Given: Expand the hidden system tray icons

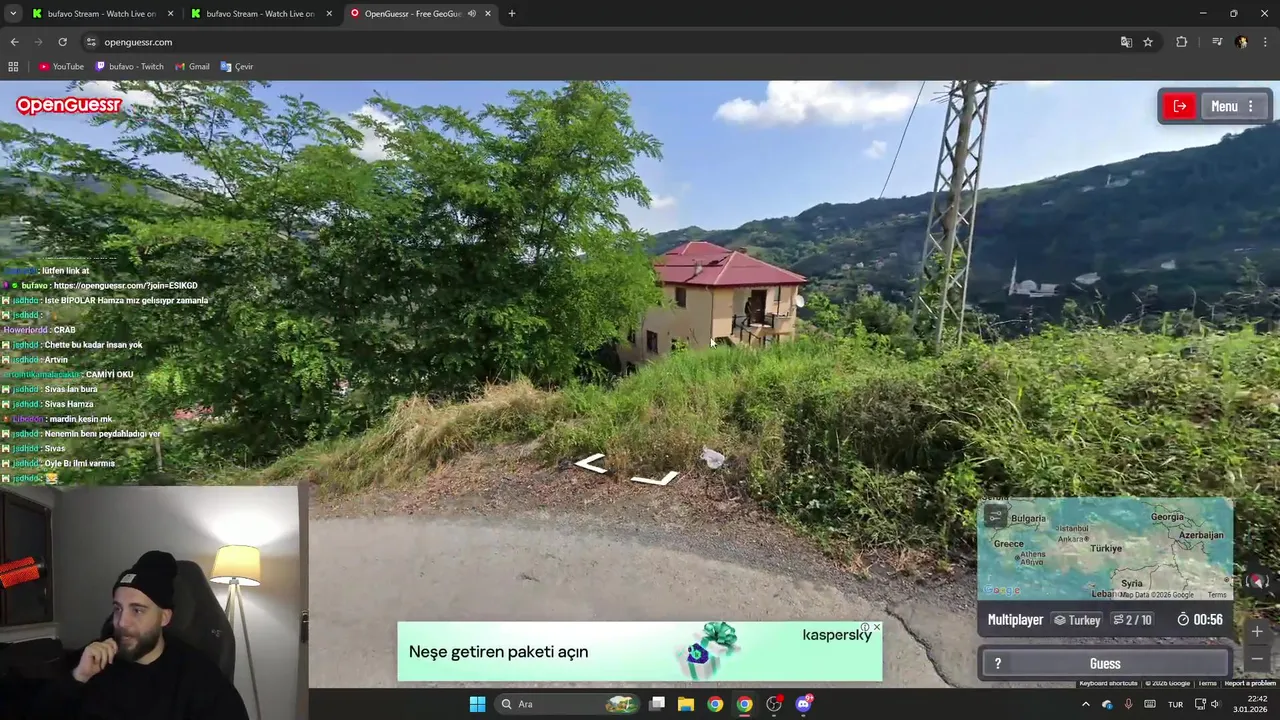Looking at the screenshot, I should click(1086, 704).
